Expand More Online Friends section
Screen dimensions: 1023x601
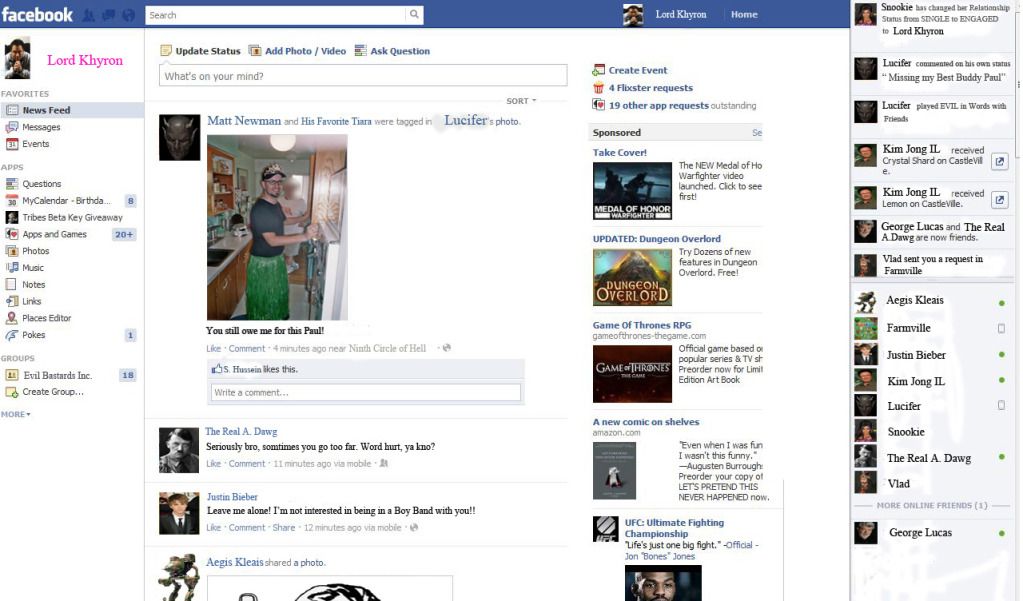click(x=932, y=506)
